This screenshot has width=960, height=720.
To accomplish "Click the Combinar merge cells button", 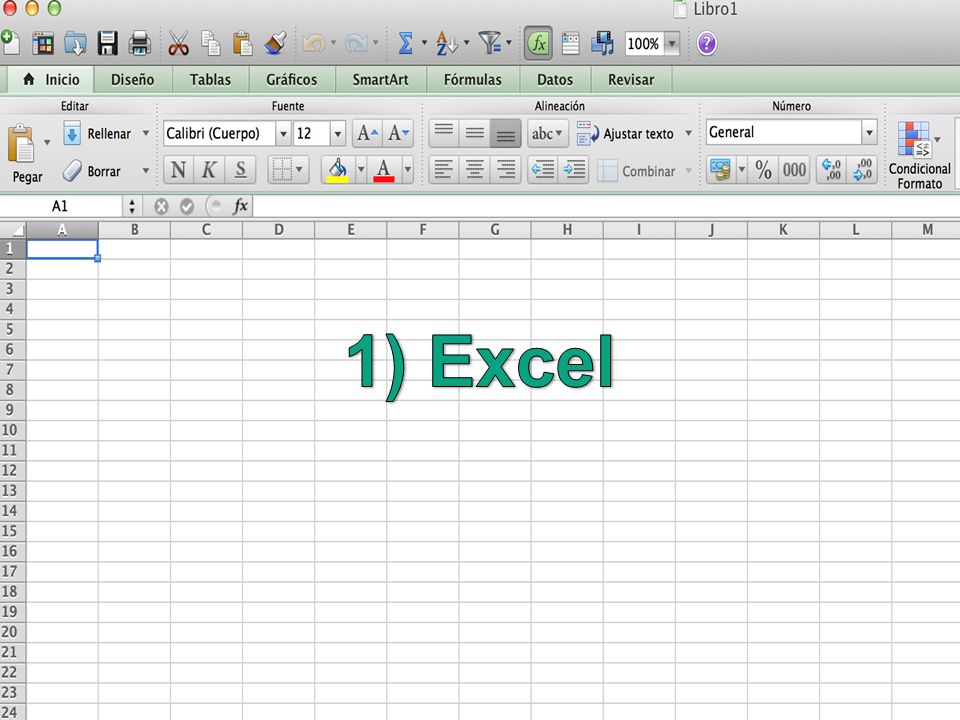I will (637, 171).
